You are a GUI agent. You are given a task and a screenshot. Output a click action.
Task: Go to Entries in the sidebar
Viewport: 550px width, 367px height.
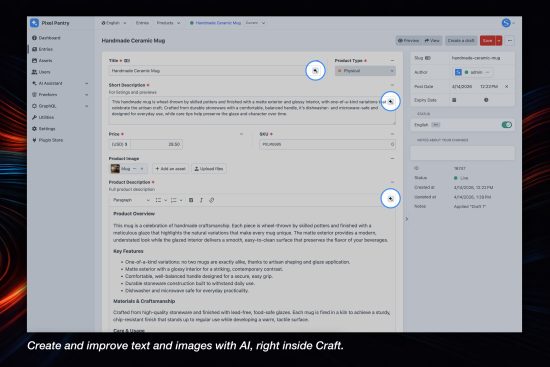click(42, 49)
